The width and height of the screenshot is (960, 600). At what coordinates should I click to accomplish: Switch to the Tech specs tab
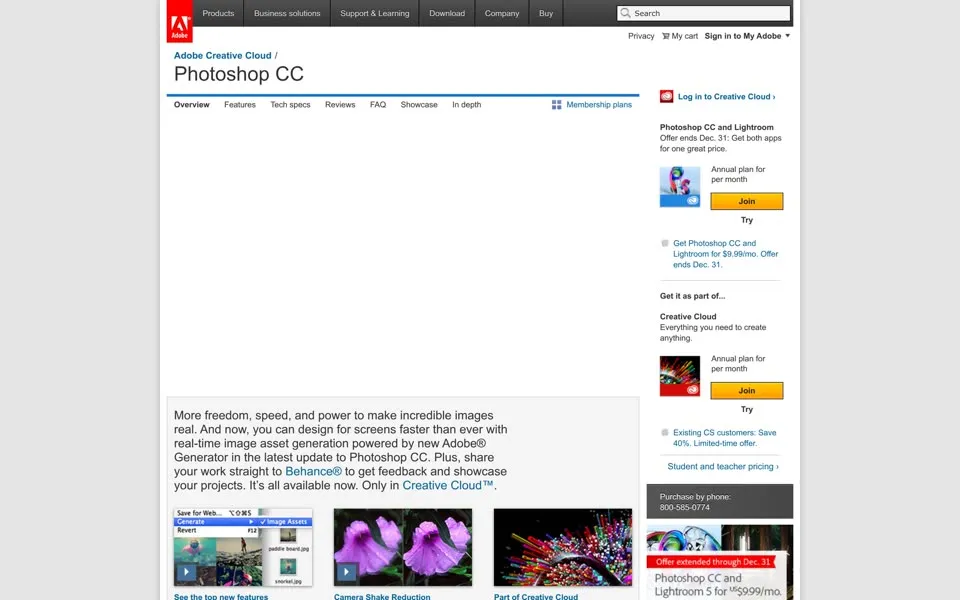pos(290,105)
